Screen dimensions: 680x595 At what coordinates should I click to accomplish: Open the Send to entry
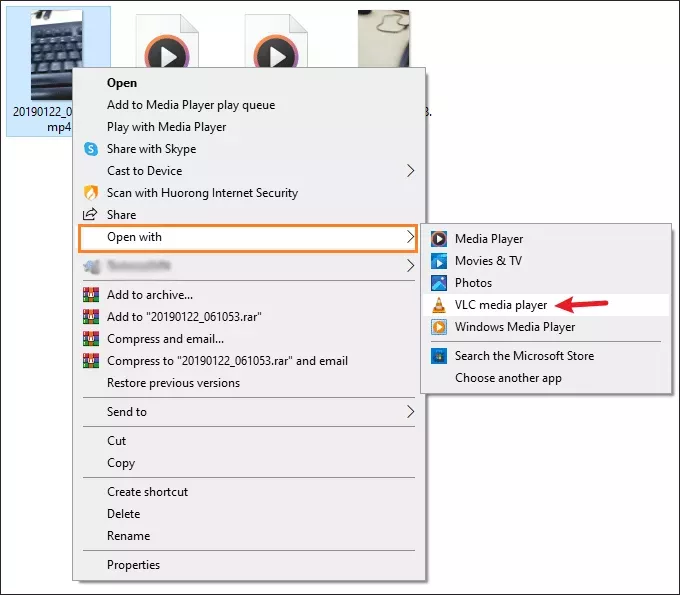pos(248,412)
